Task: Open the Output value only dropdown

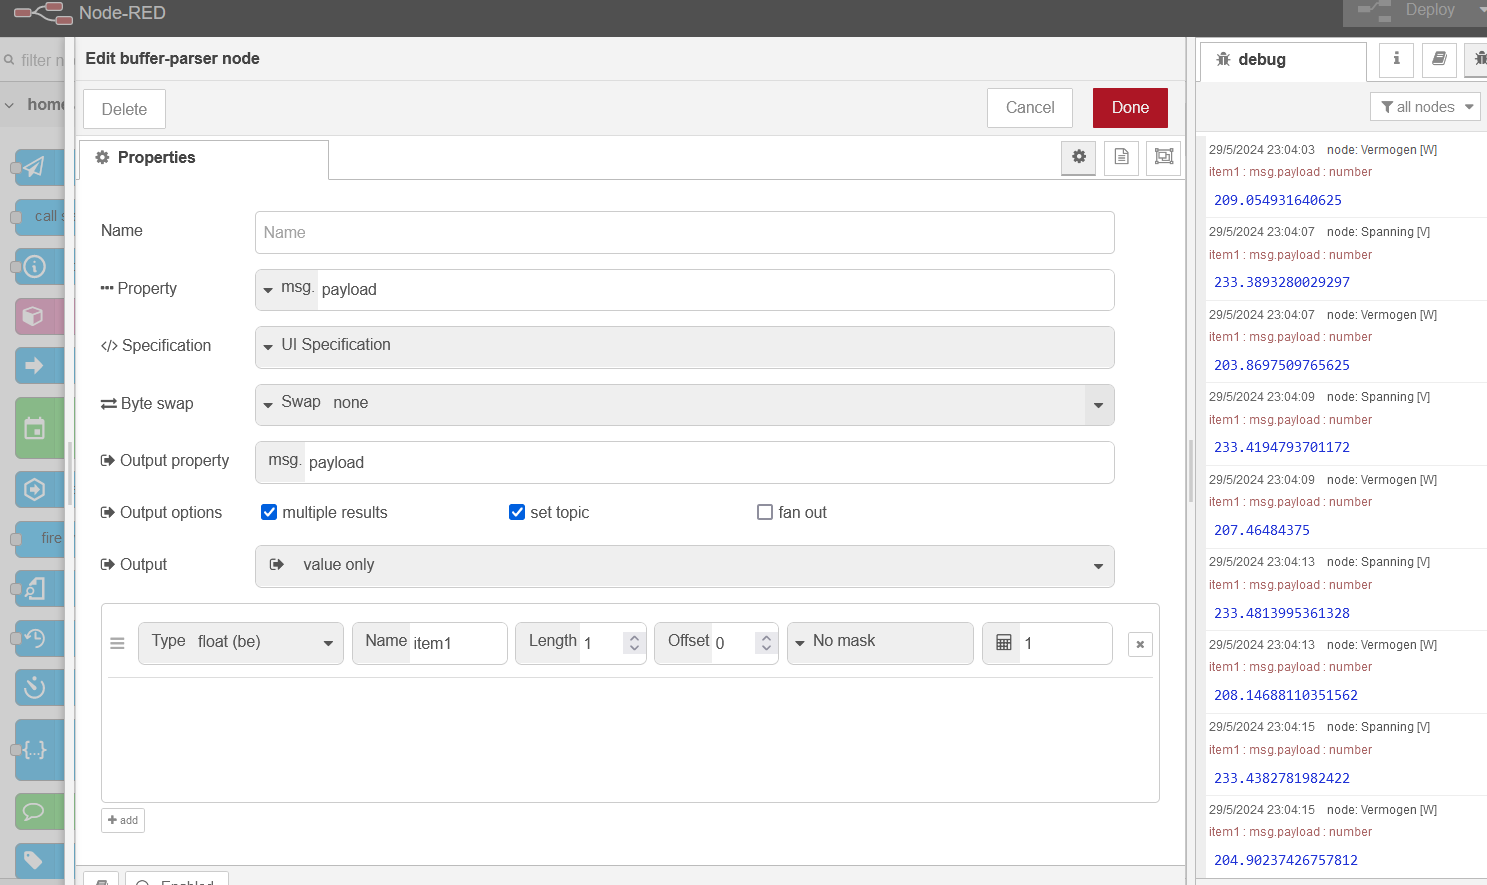Action: click(685, 566)
